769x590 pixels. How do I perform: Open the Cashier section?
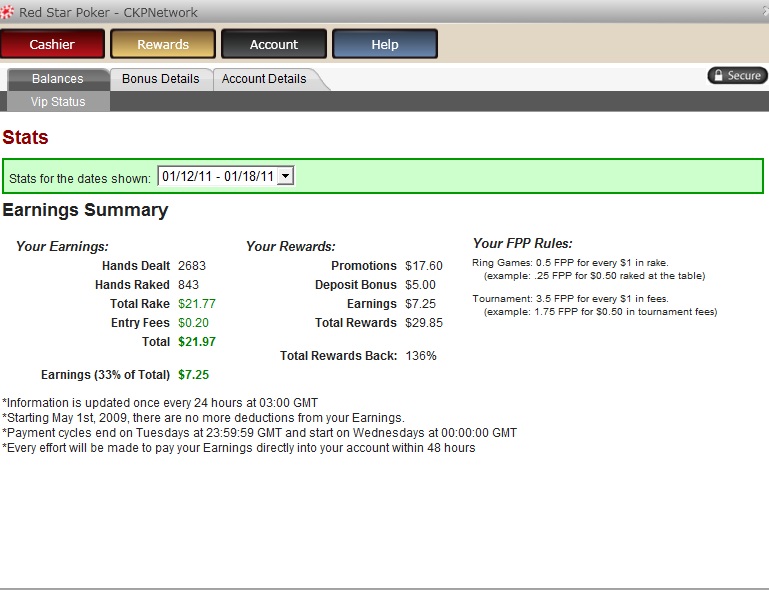pyautogui.click(x=52, y=44)
